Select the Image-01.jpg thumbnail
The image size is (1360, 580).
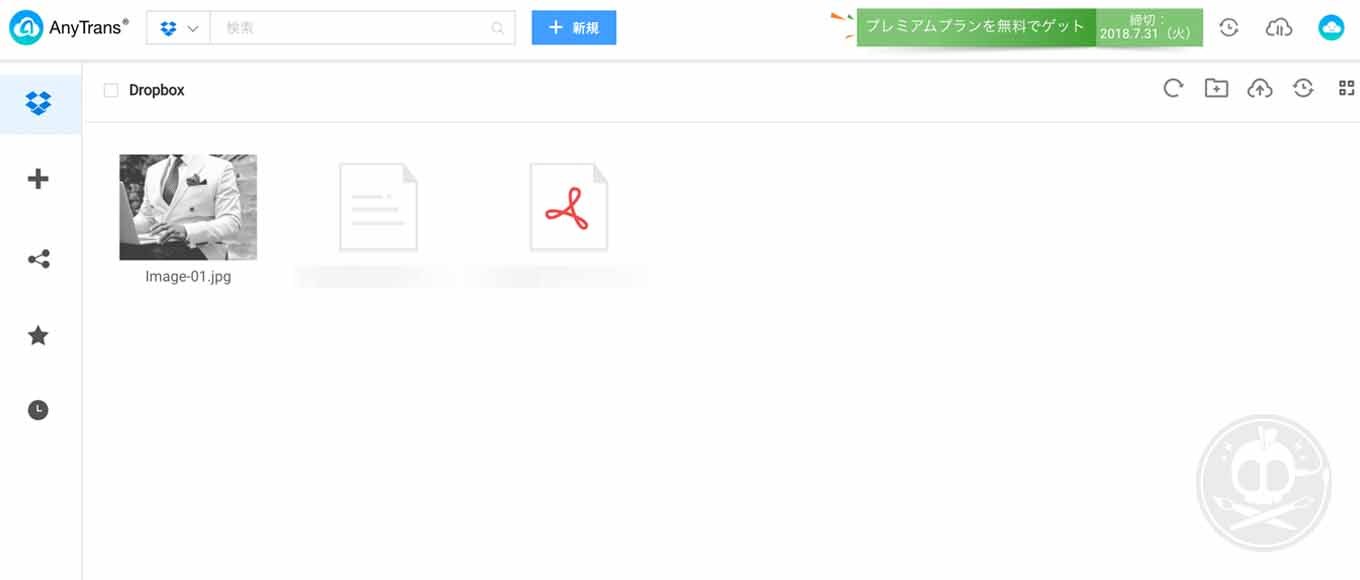tap(188, 207)
